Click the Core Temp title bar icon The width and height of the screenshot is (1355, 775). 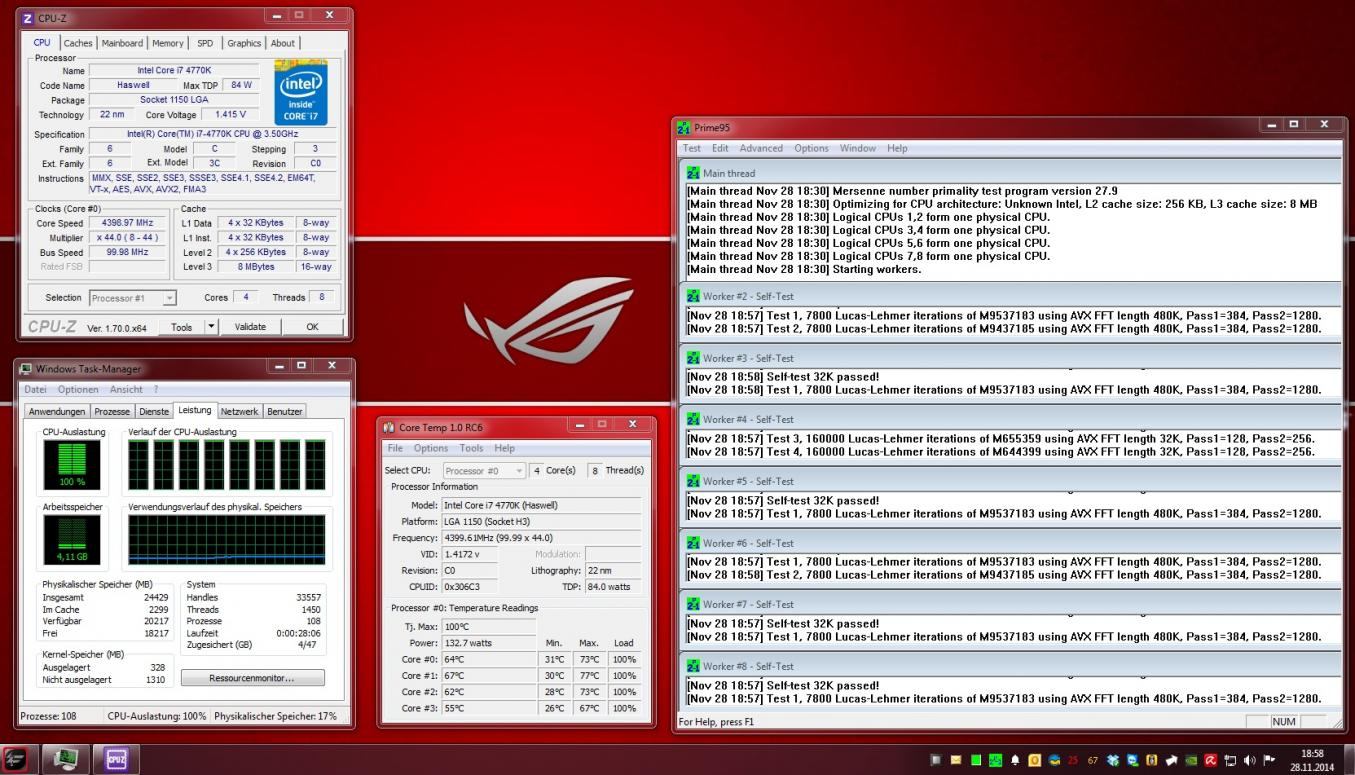389,427
